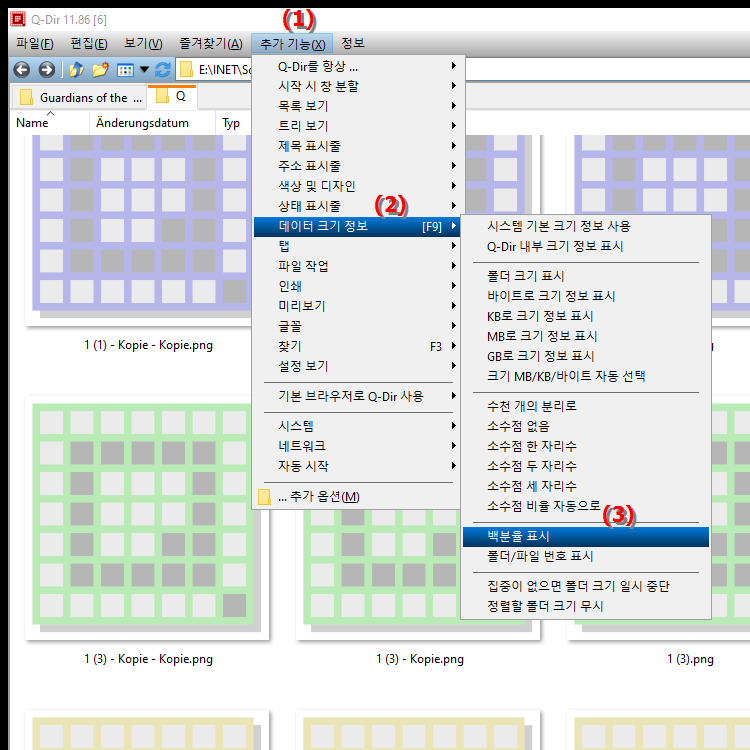The image size is (750, 750).
Task: Click the back navigation arrow icon
Action: (21, 70)
